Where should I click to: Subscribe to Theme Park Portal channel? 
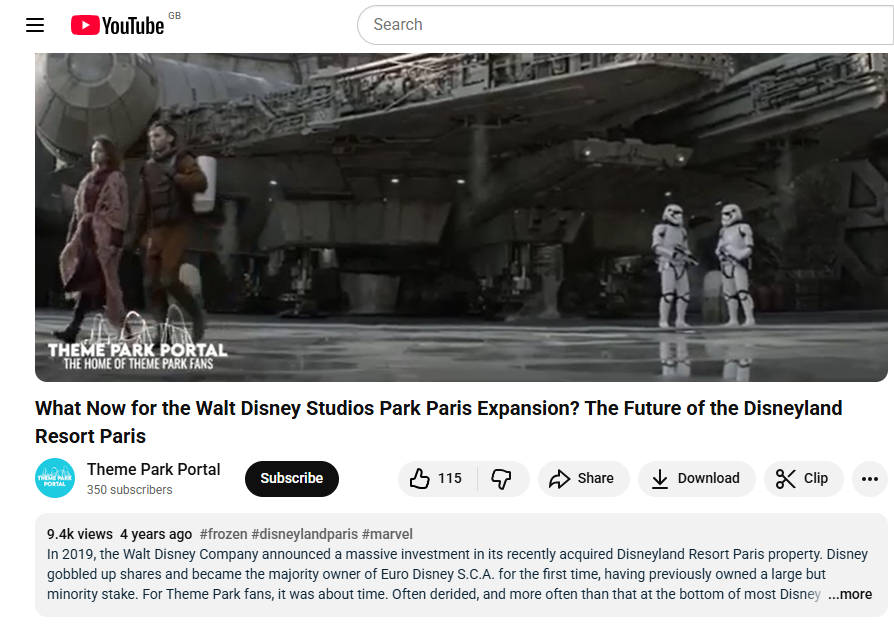point(291,479)
